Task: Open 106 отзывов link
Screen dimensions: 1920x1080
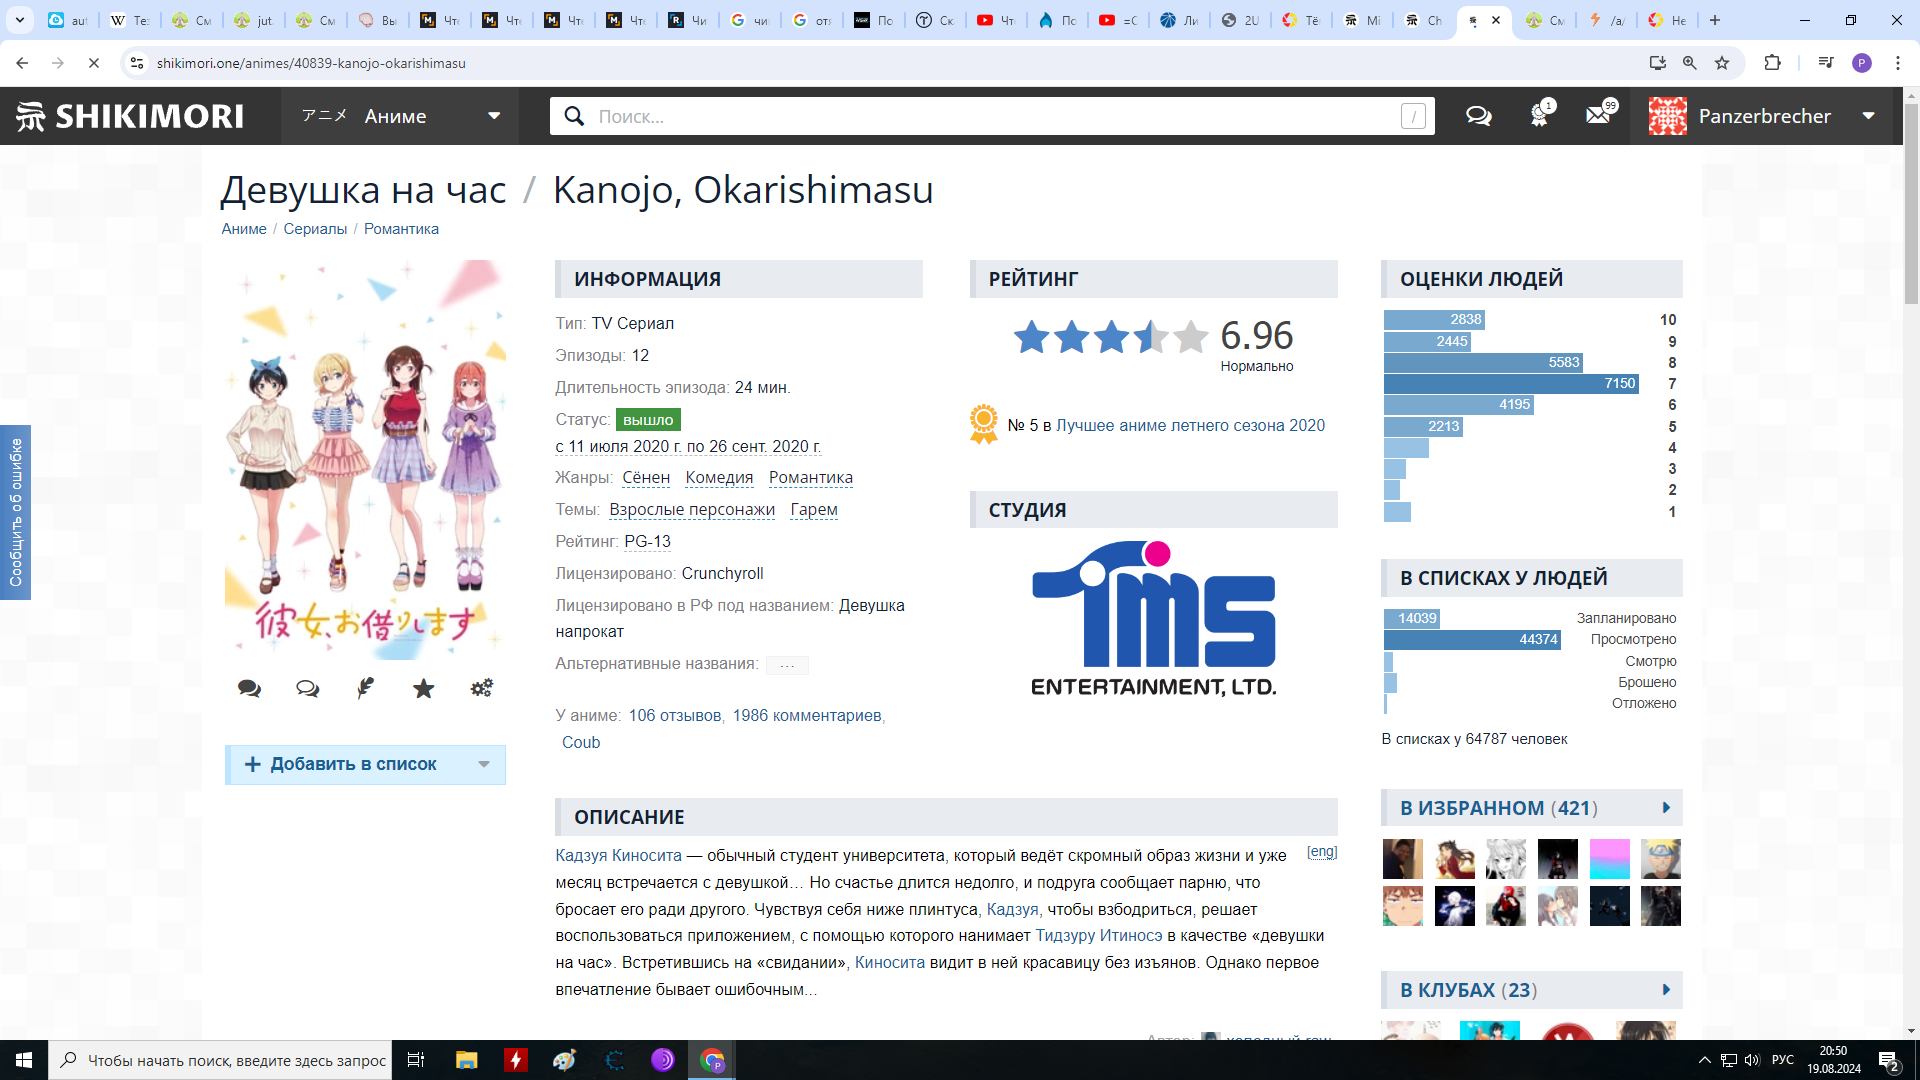Action: tap(674, 716)
